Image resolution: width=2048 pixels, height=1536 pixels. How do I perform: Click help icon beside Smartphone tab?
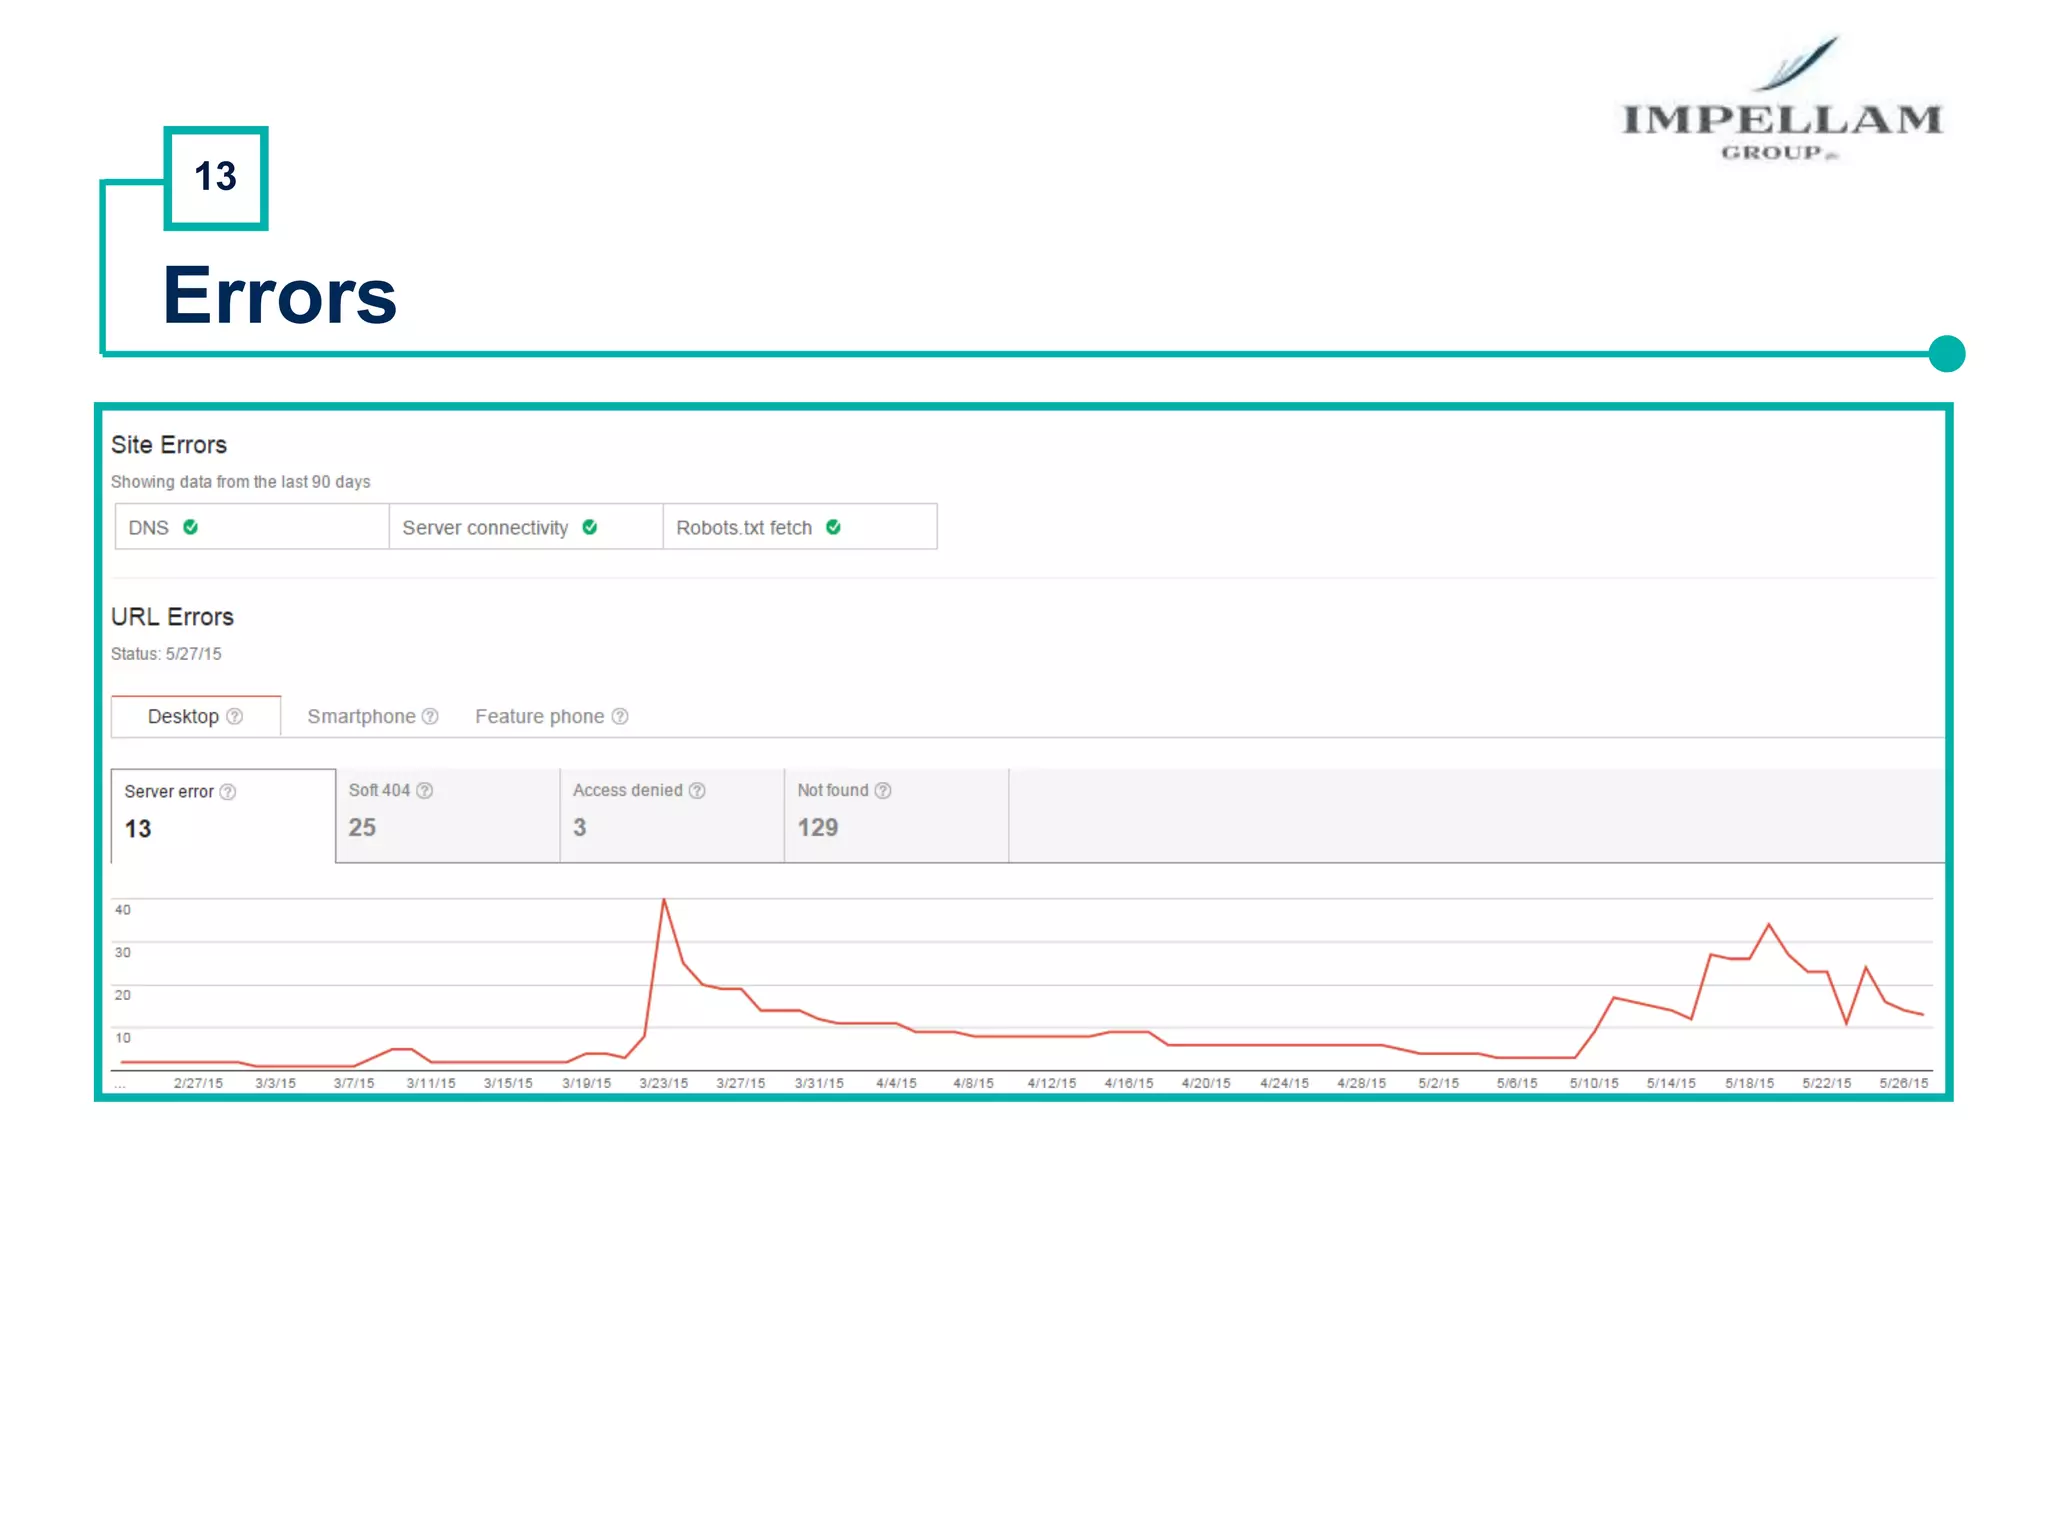tap(430, 716)
